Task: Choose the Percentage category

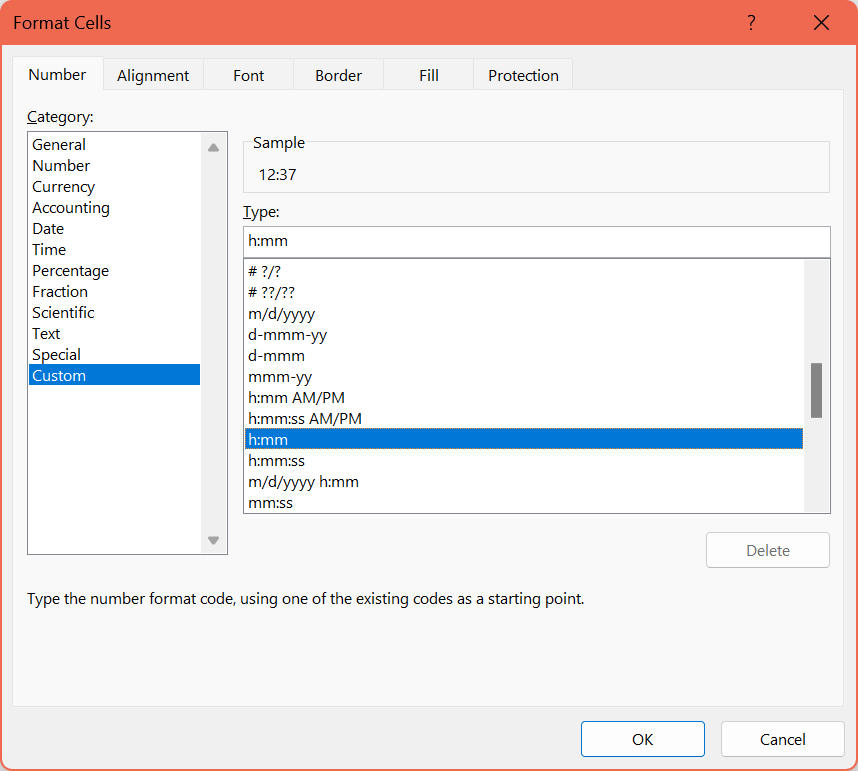Action: (x=70, y=270)
